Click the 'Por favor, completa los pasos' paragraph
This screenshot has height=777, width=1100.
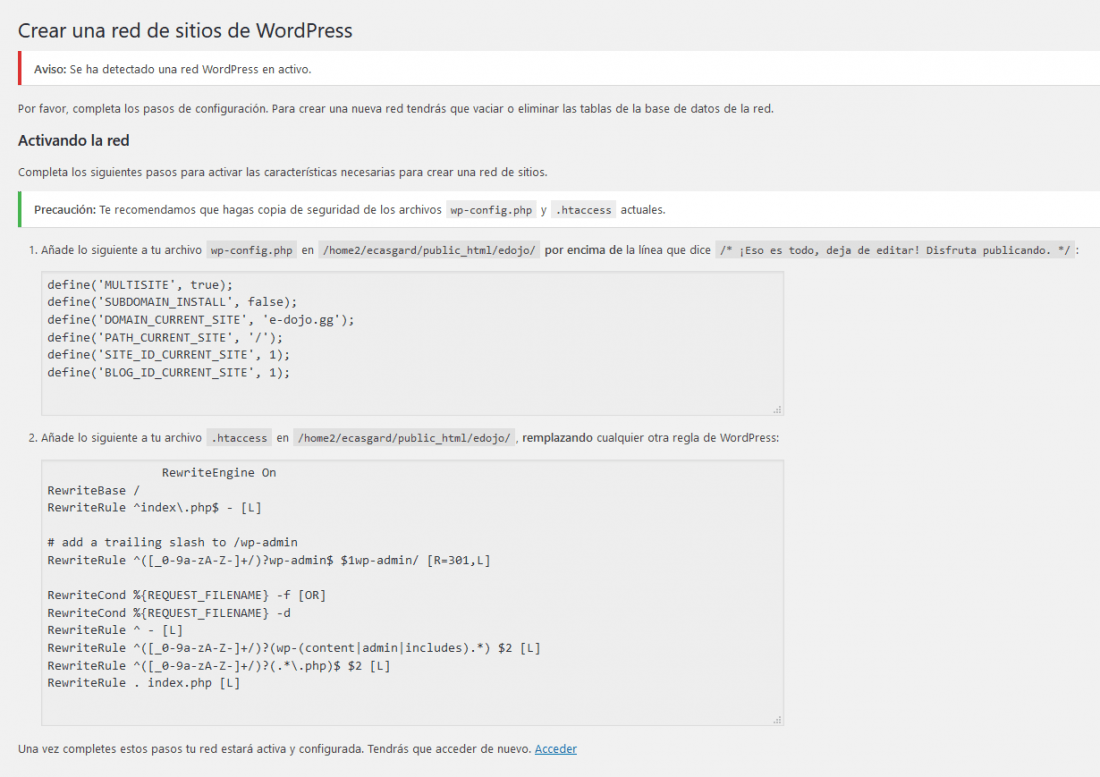point(396,109)
